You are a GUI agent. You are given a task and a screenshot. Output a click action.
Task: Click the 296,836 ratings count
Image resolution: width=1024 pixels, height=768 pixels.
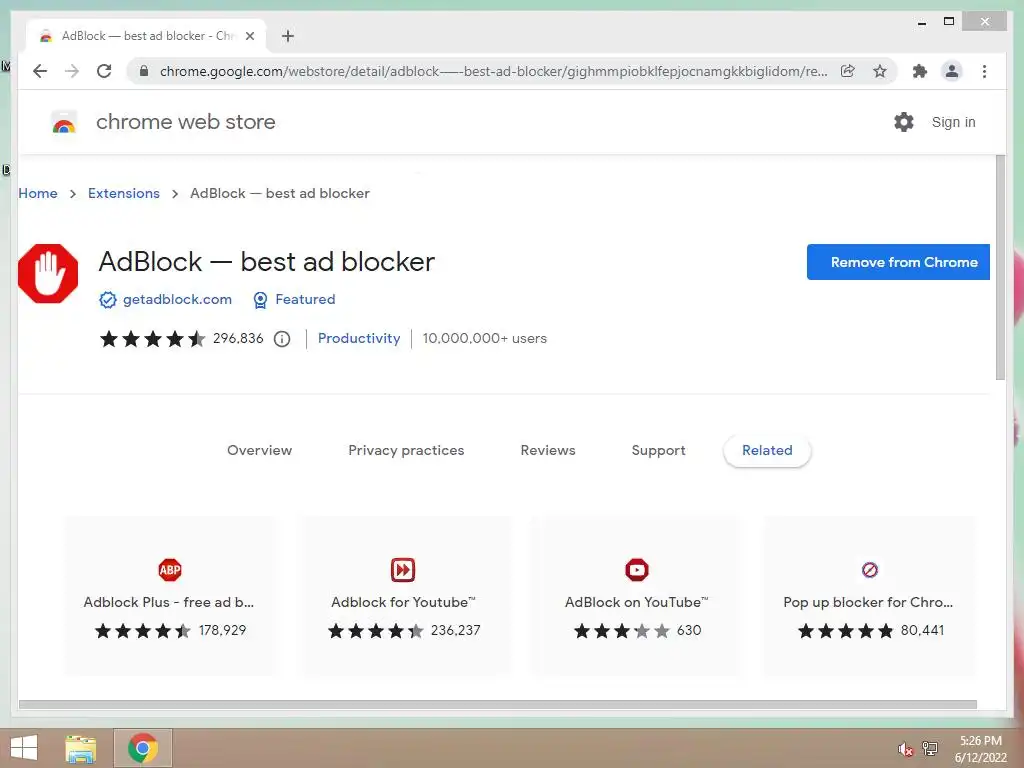[238, 338]
